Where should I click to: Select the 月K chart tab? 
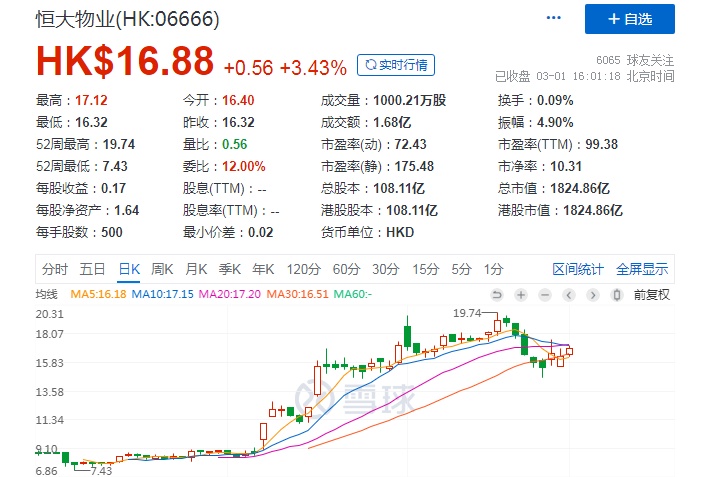tap(196, 269)
